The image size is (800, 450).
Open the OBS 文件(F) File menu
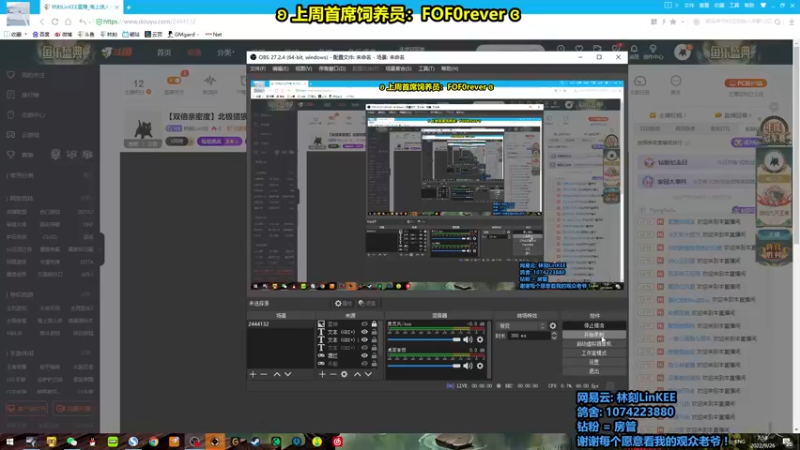tap(258, 68)
